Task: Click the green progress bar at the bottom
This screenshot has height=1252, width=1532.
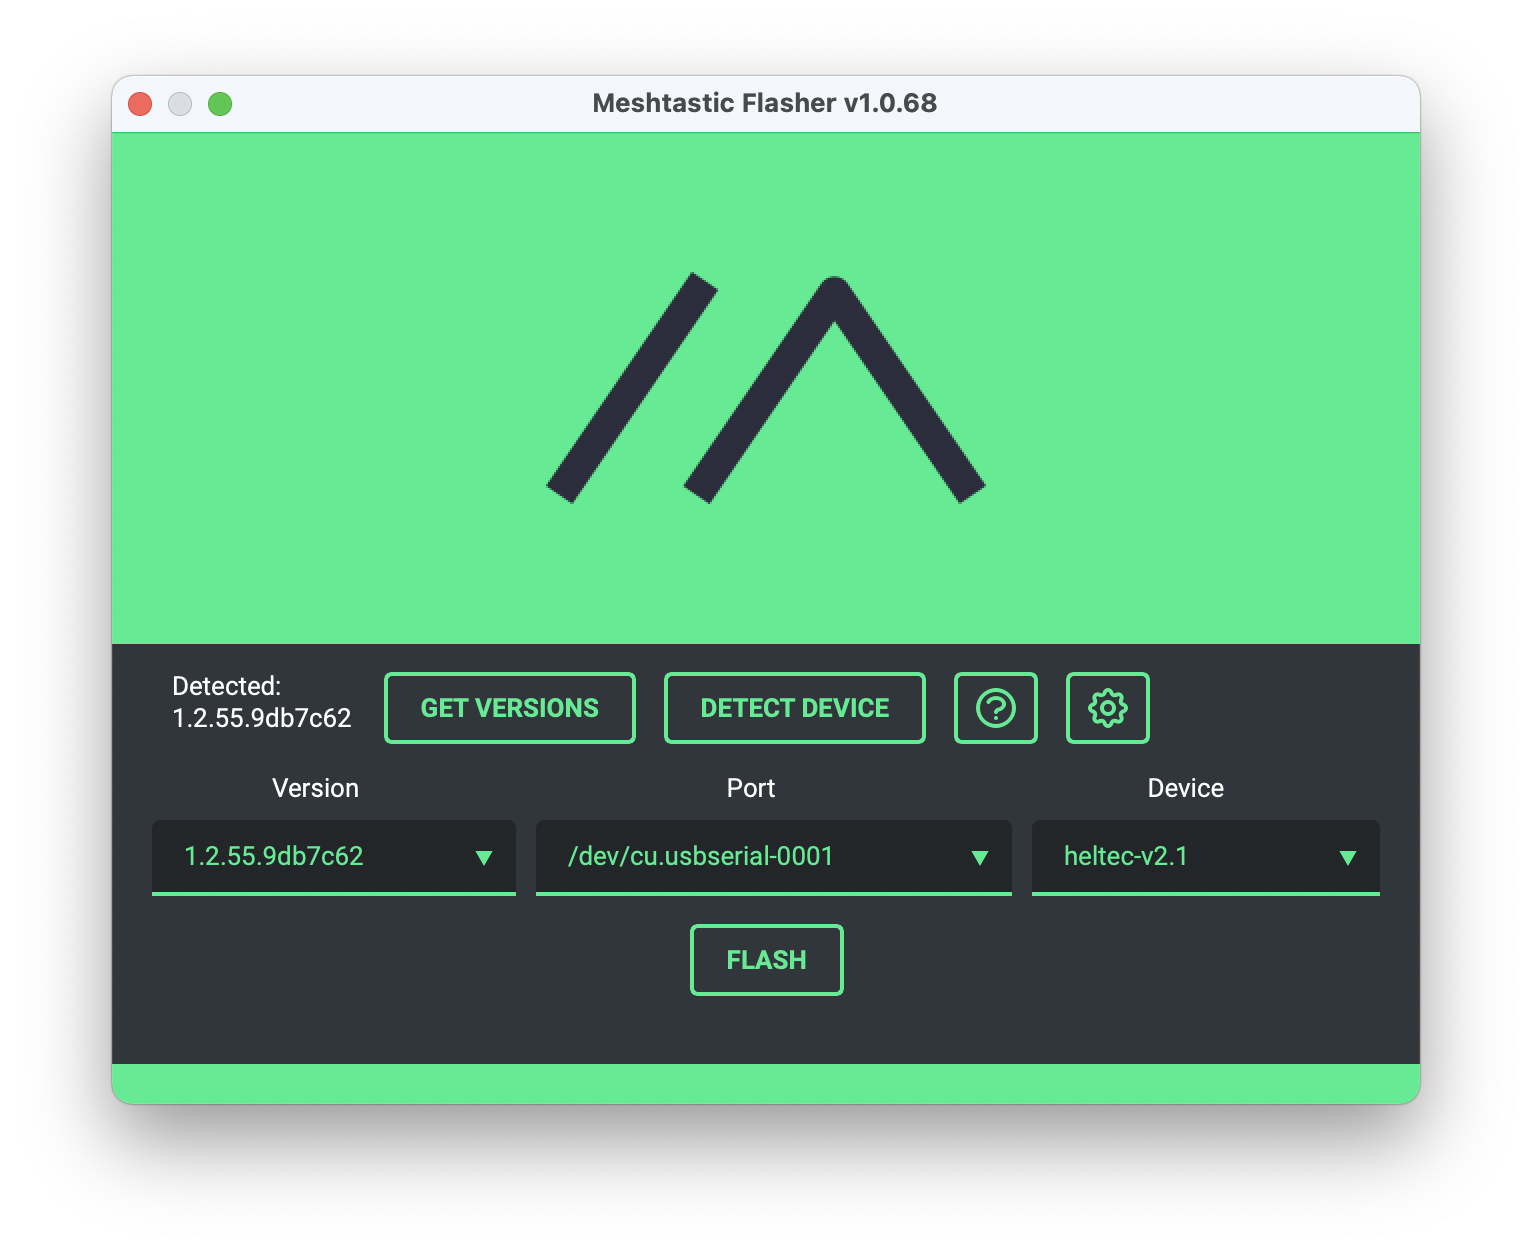Action: [766, 1083]
